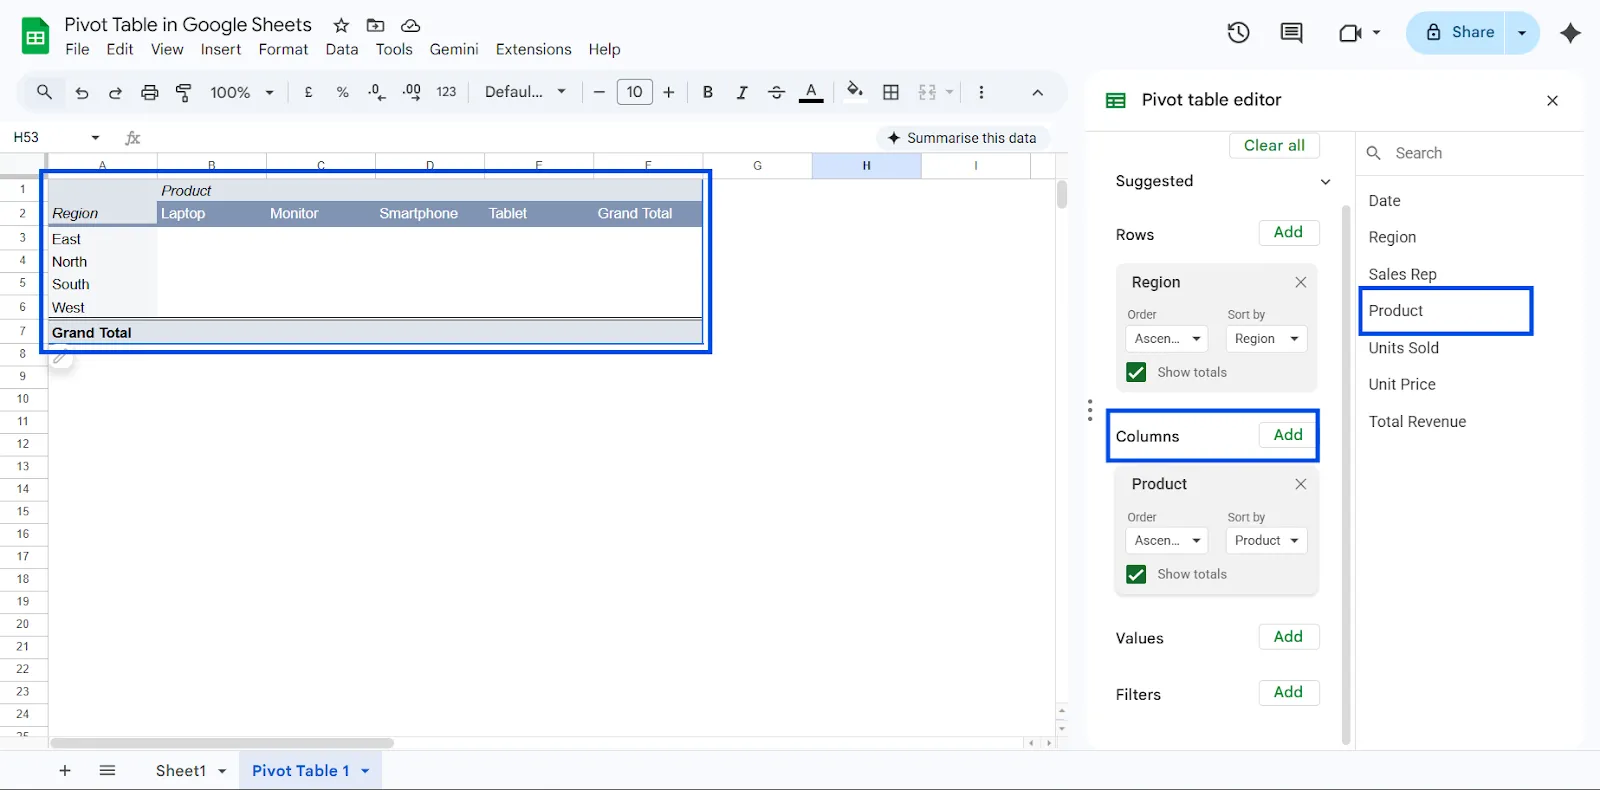1600x790 pixels.
Task: Activate the paint format tool
Action: [x=183, y=92]
